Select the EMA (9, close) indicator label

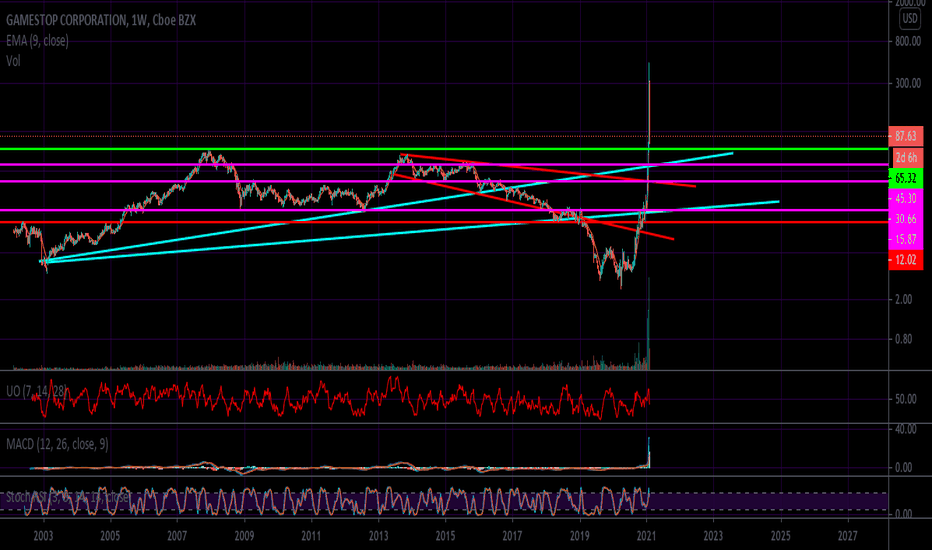tap(37, 40)
